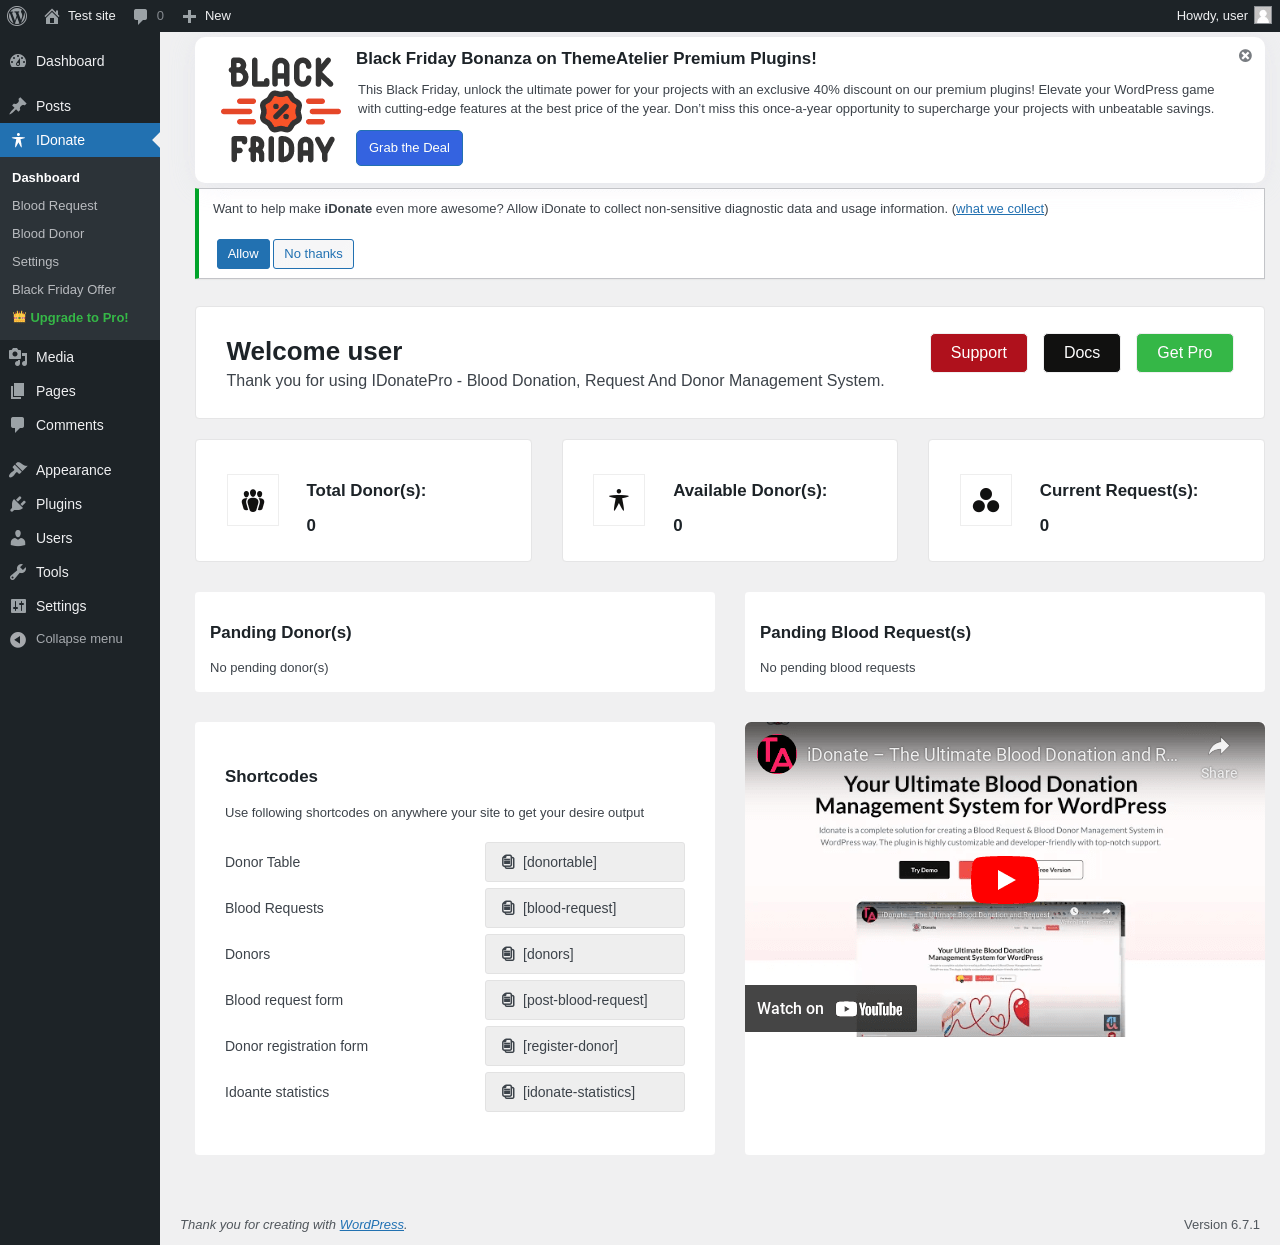The height and width of the screenshot is (1245, 1280).
Task: Click the Tools wrench icon
Action: click(x=18, y=572)
